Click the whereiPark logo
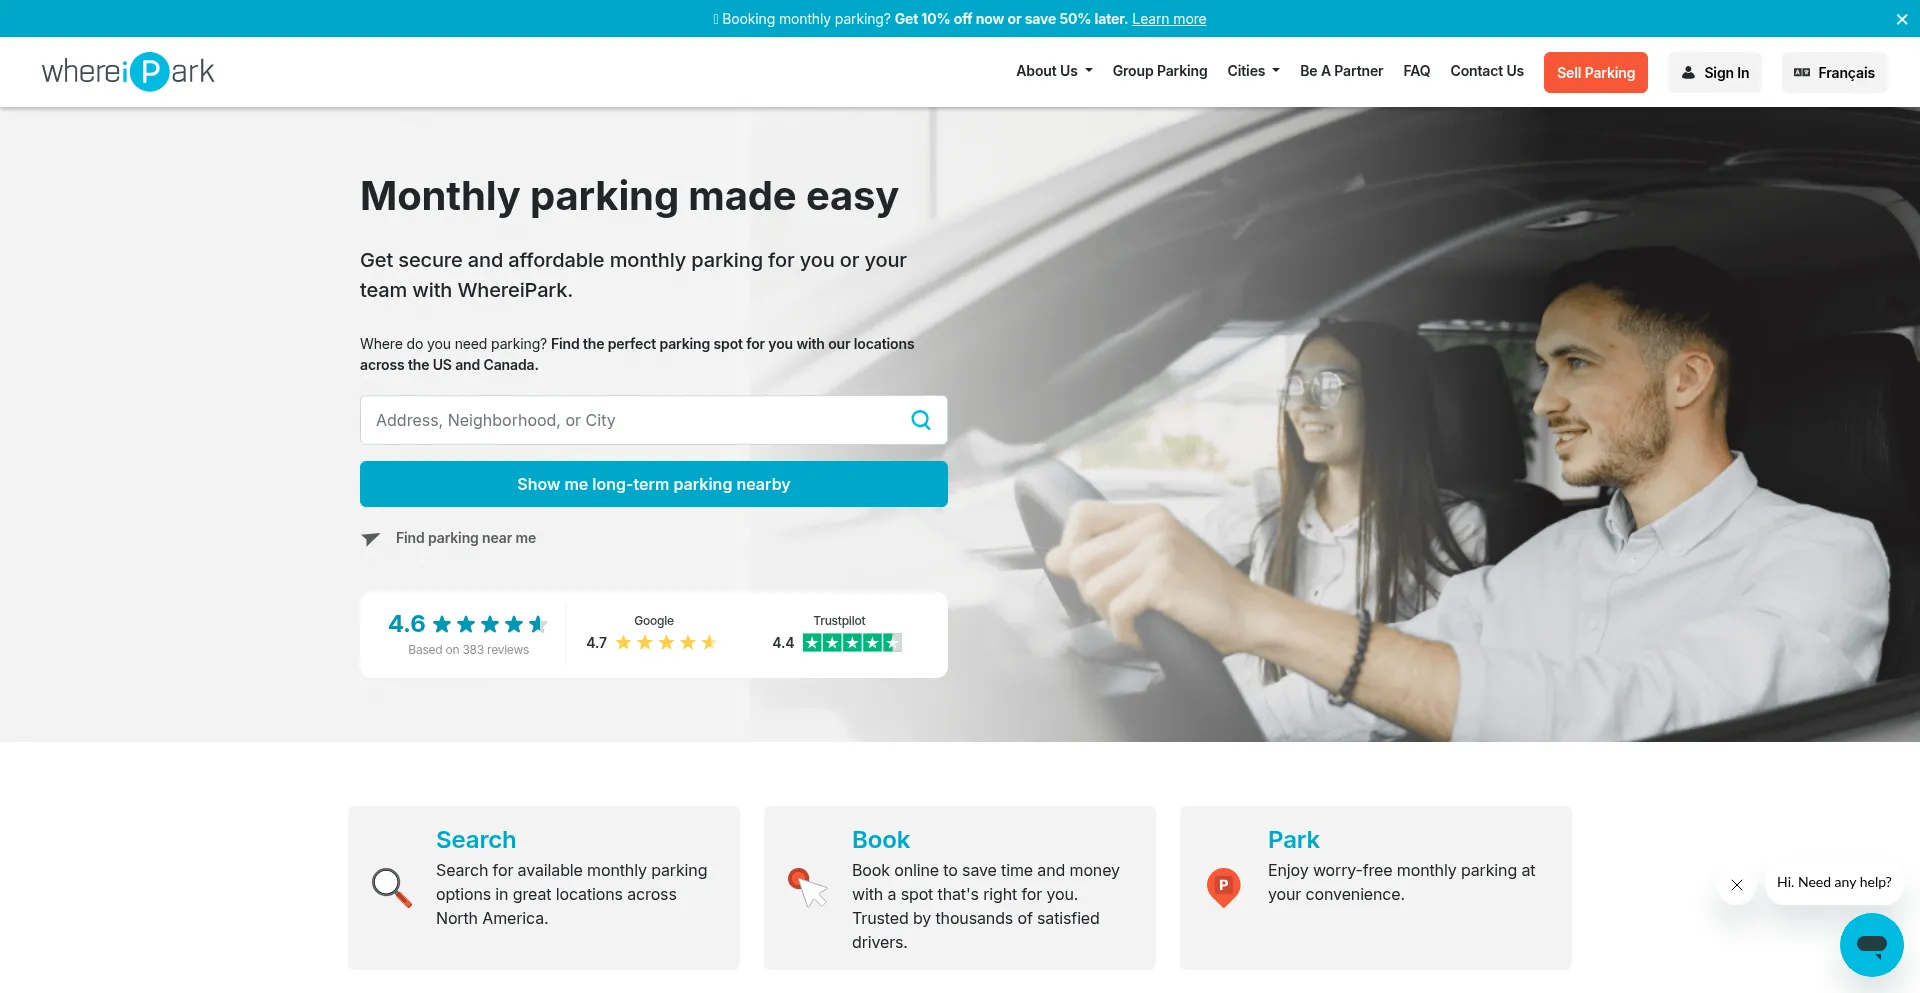 click(128, 72)
